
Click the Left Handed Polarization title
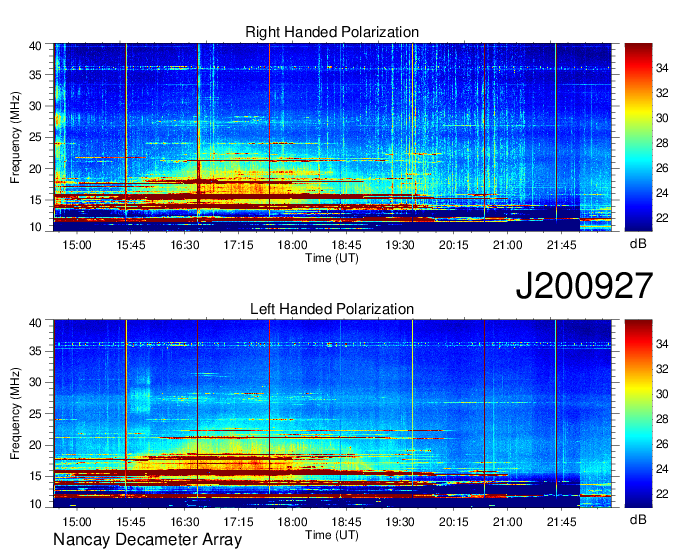point(332,309)
